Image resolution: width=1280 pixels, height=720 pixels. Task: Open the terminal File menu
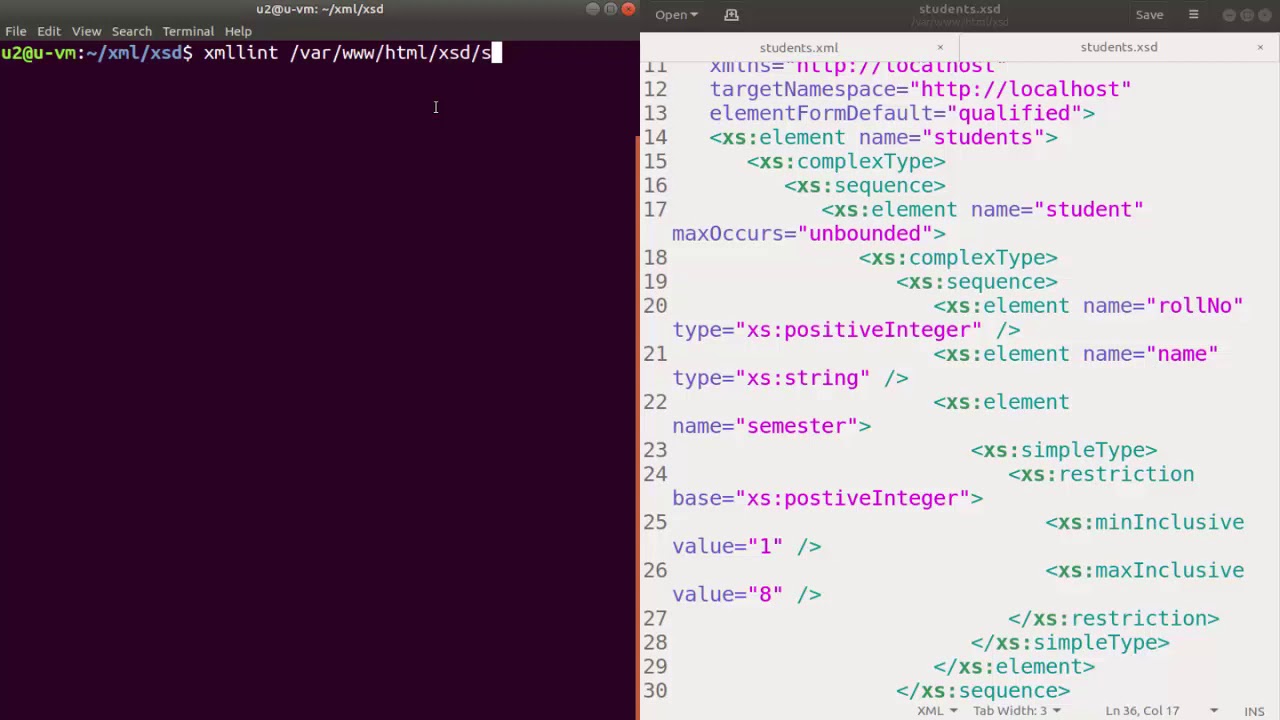tap(16, 31)
